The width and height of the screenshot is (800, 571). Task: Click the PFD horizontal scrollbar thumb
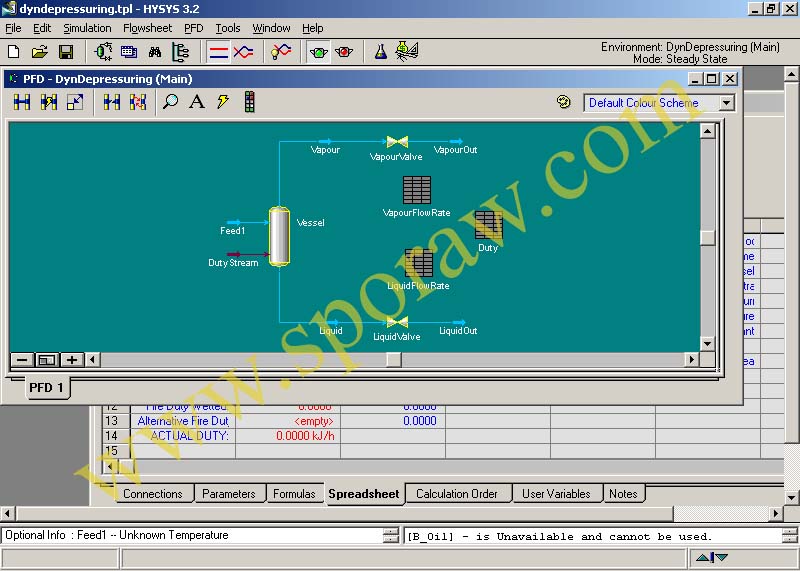coord(393,360)
